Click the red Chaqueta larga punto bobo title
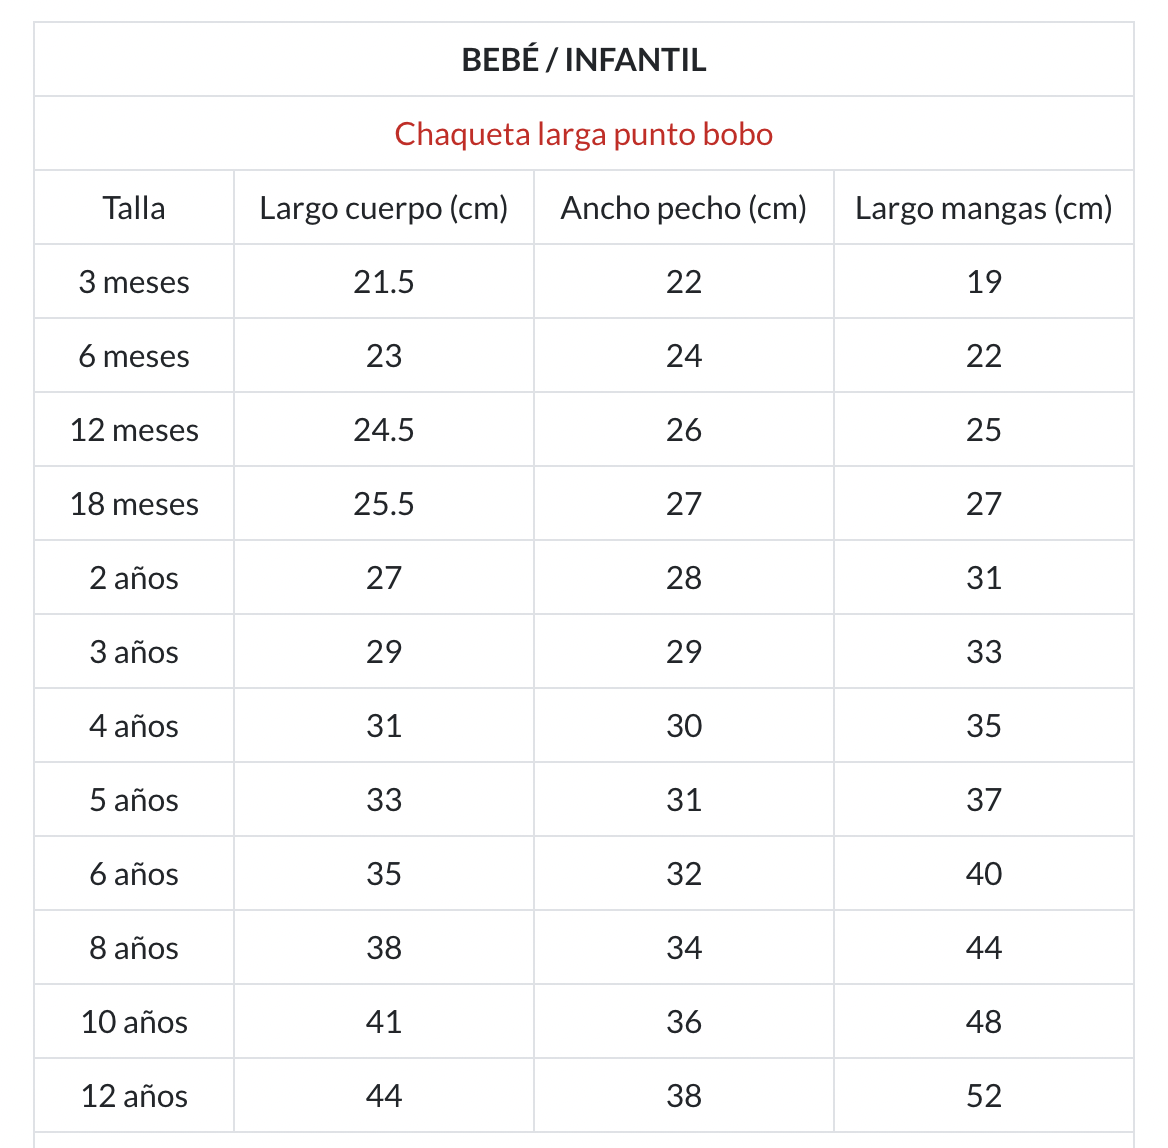Screen dimensions: 1168x1148 pos(584,134)
